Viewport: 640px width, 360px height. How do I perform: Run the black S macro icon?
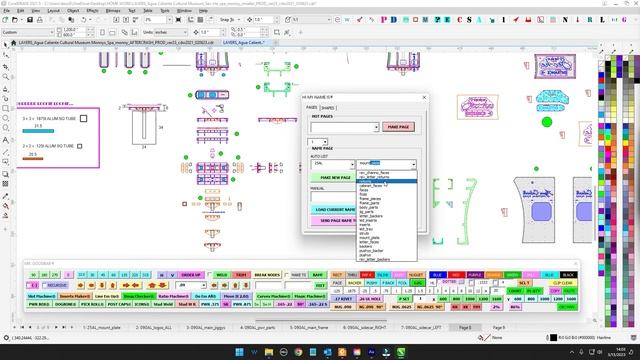click(x=469, y=20)
